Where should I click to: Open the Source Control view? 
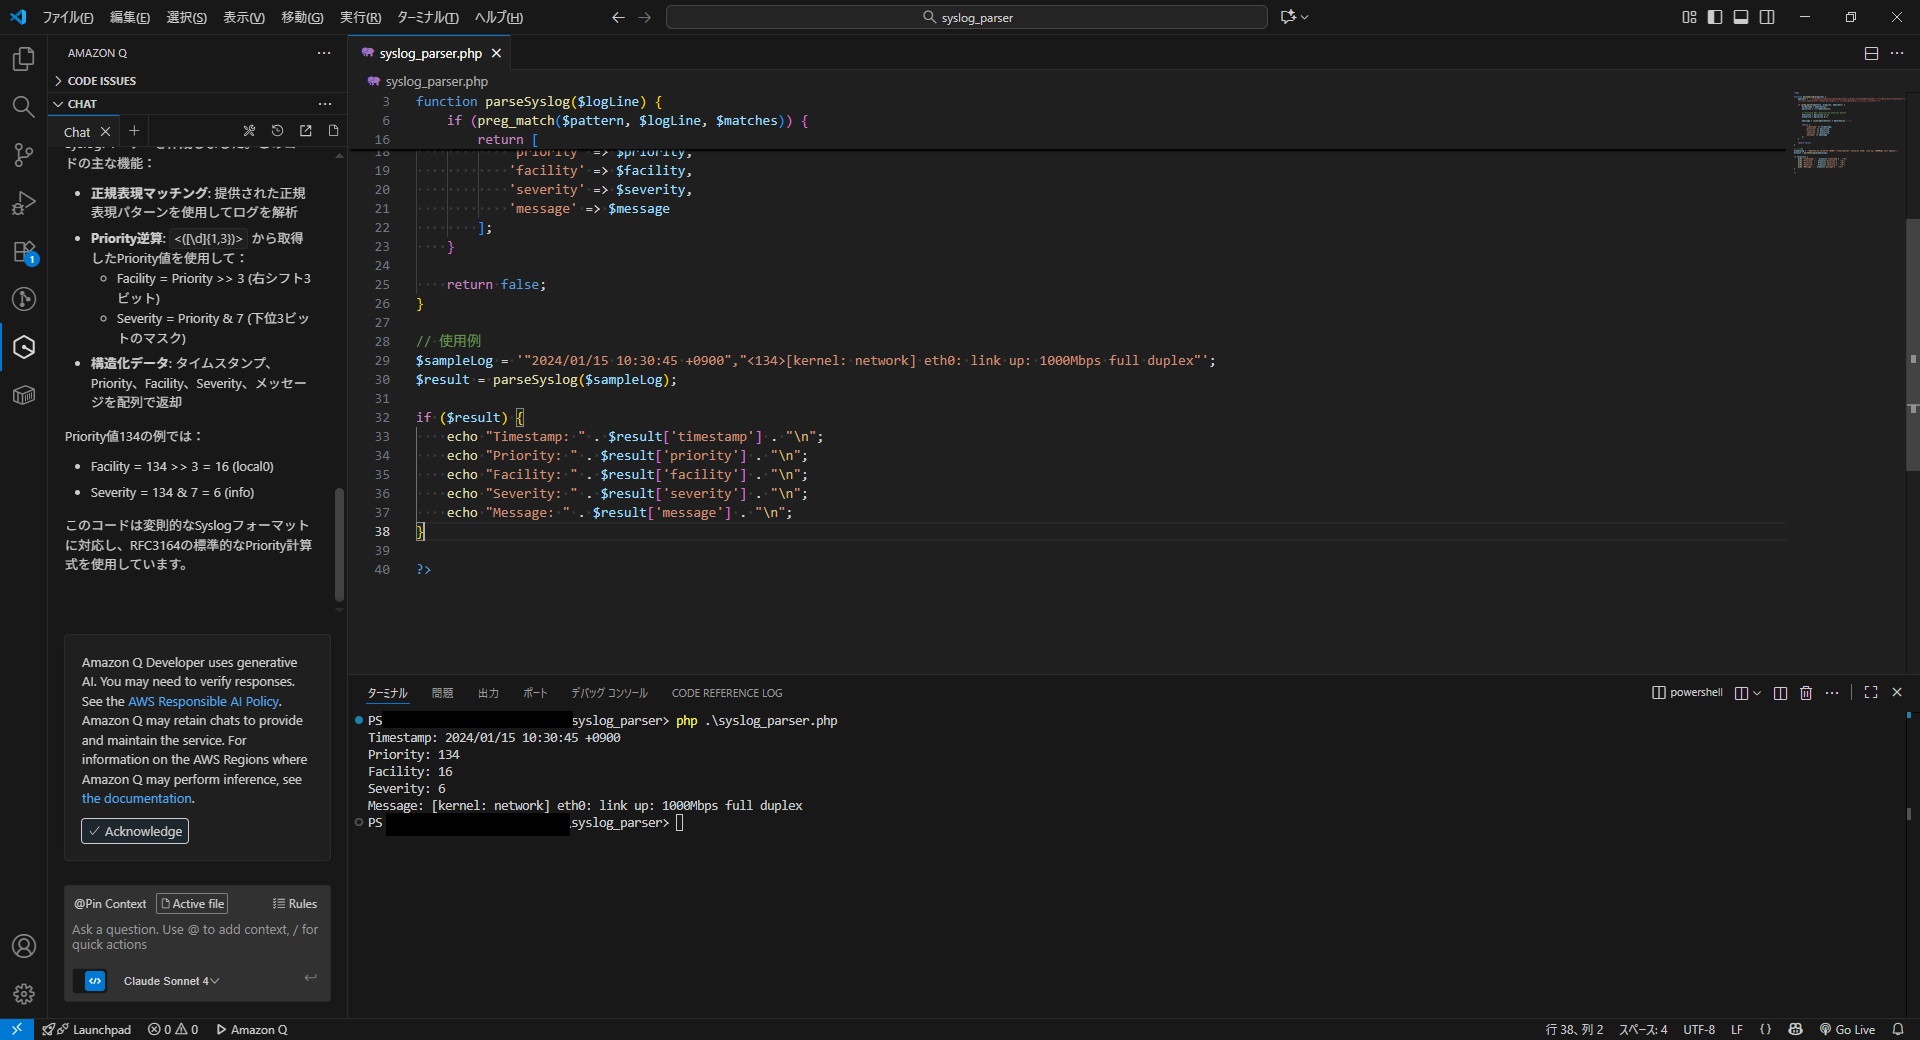click(x=23, y=155)
